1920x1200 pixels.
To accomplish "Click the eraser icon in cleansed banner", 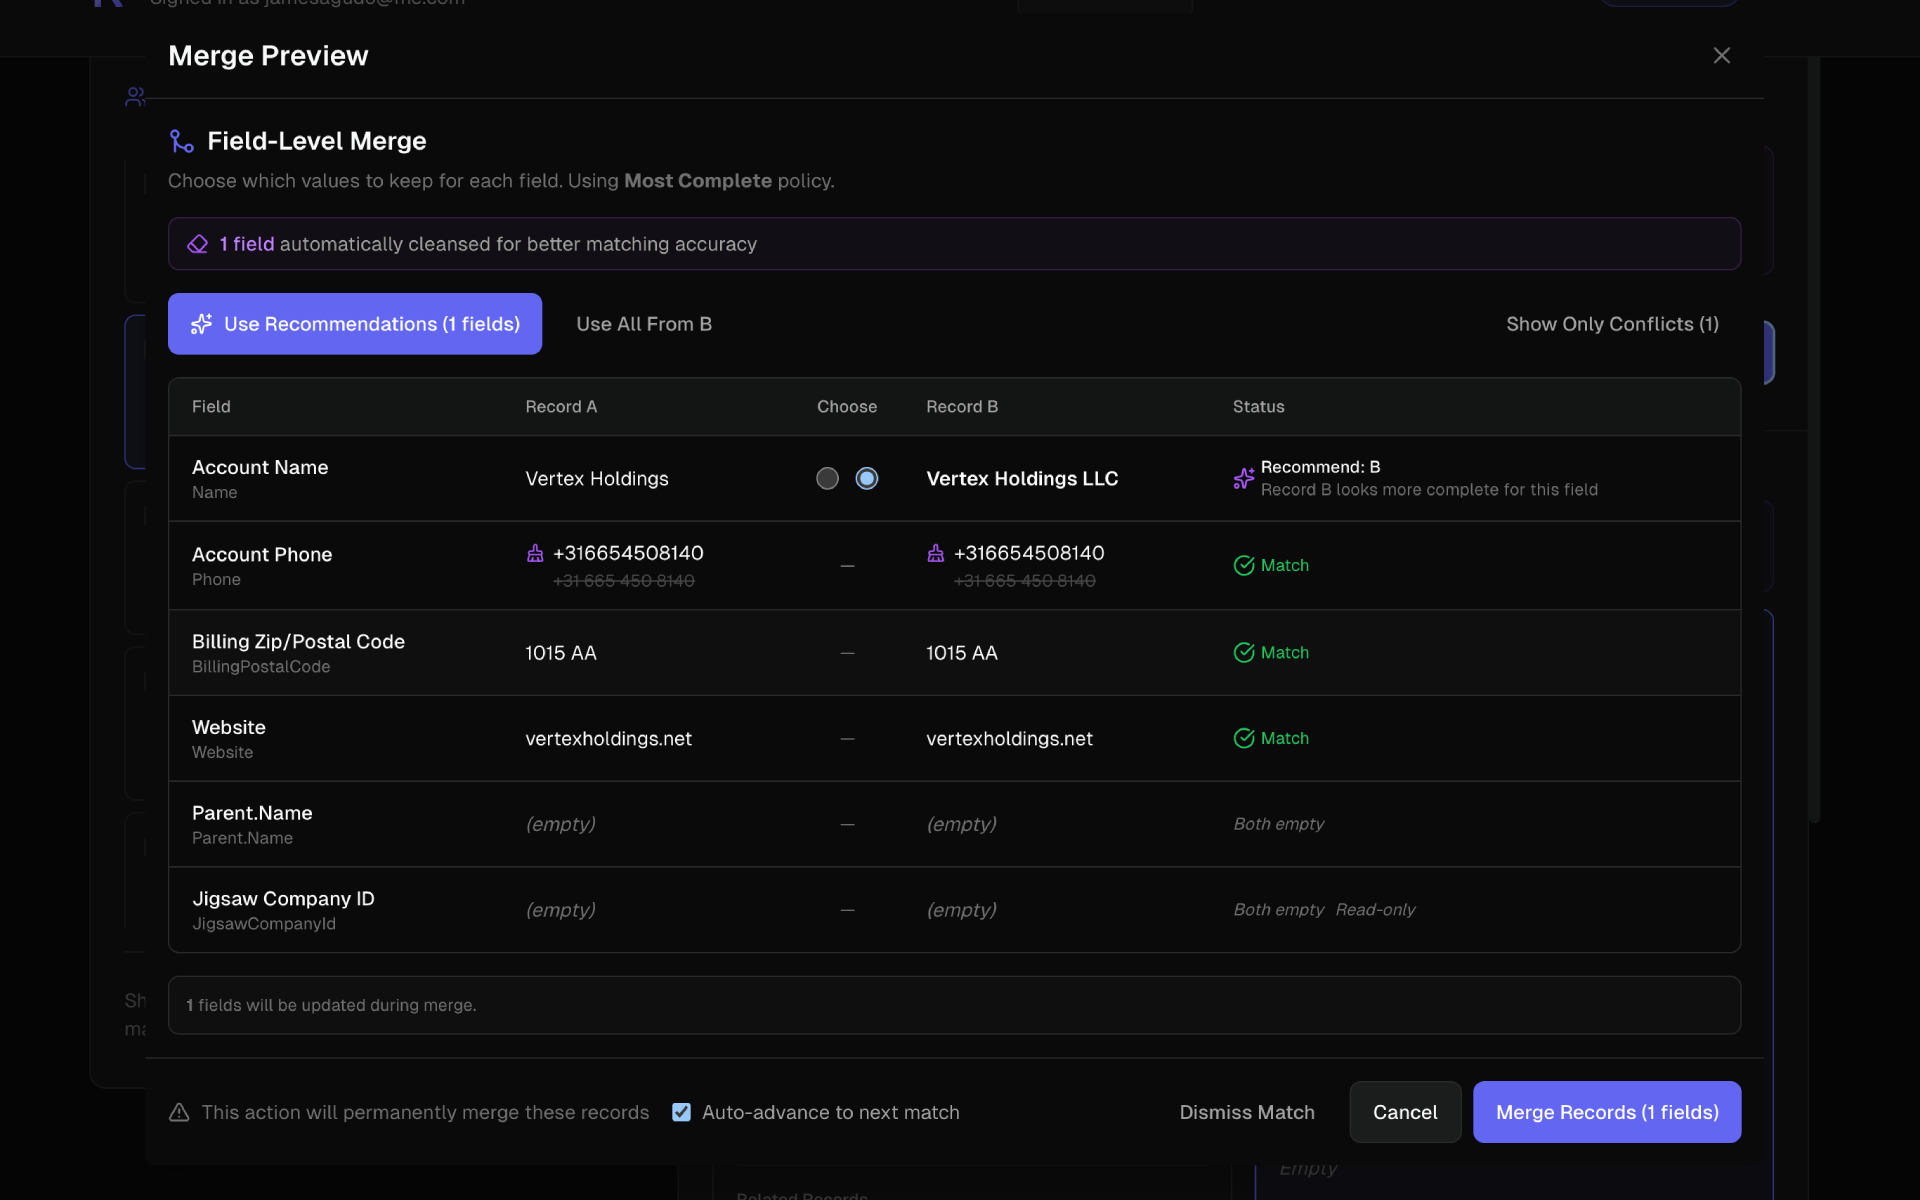I will (x=198, y=244).
